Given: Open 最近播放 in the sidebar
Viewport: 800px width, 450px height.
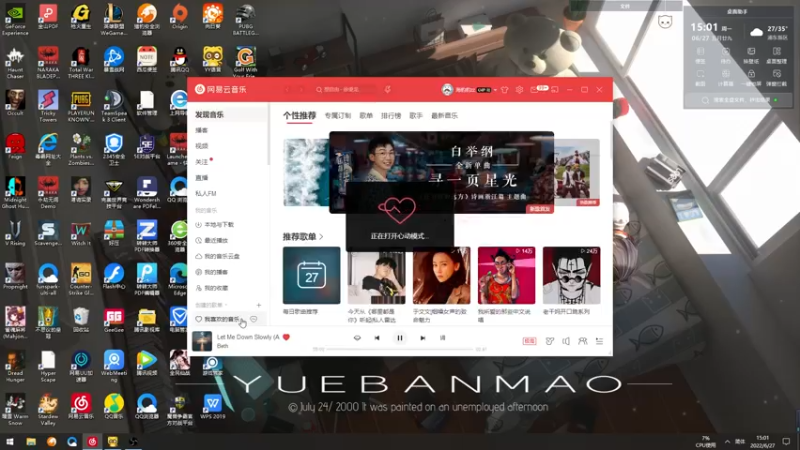Looking at the screenshot, I should tap(212, 241).
